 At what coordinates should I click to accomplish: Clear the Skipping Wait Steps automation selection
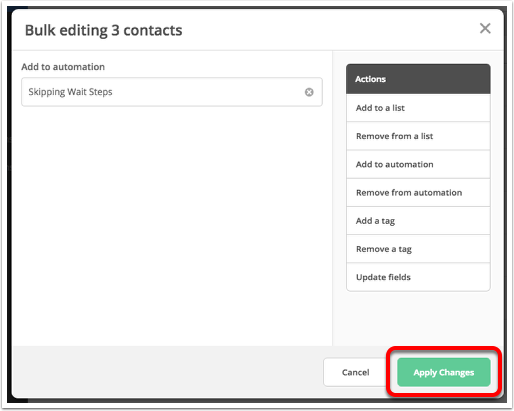click(309, 92)
